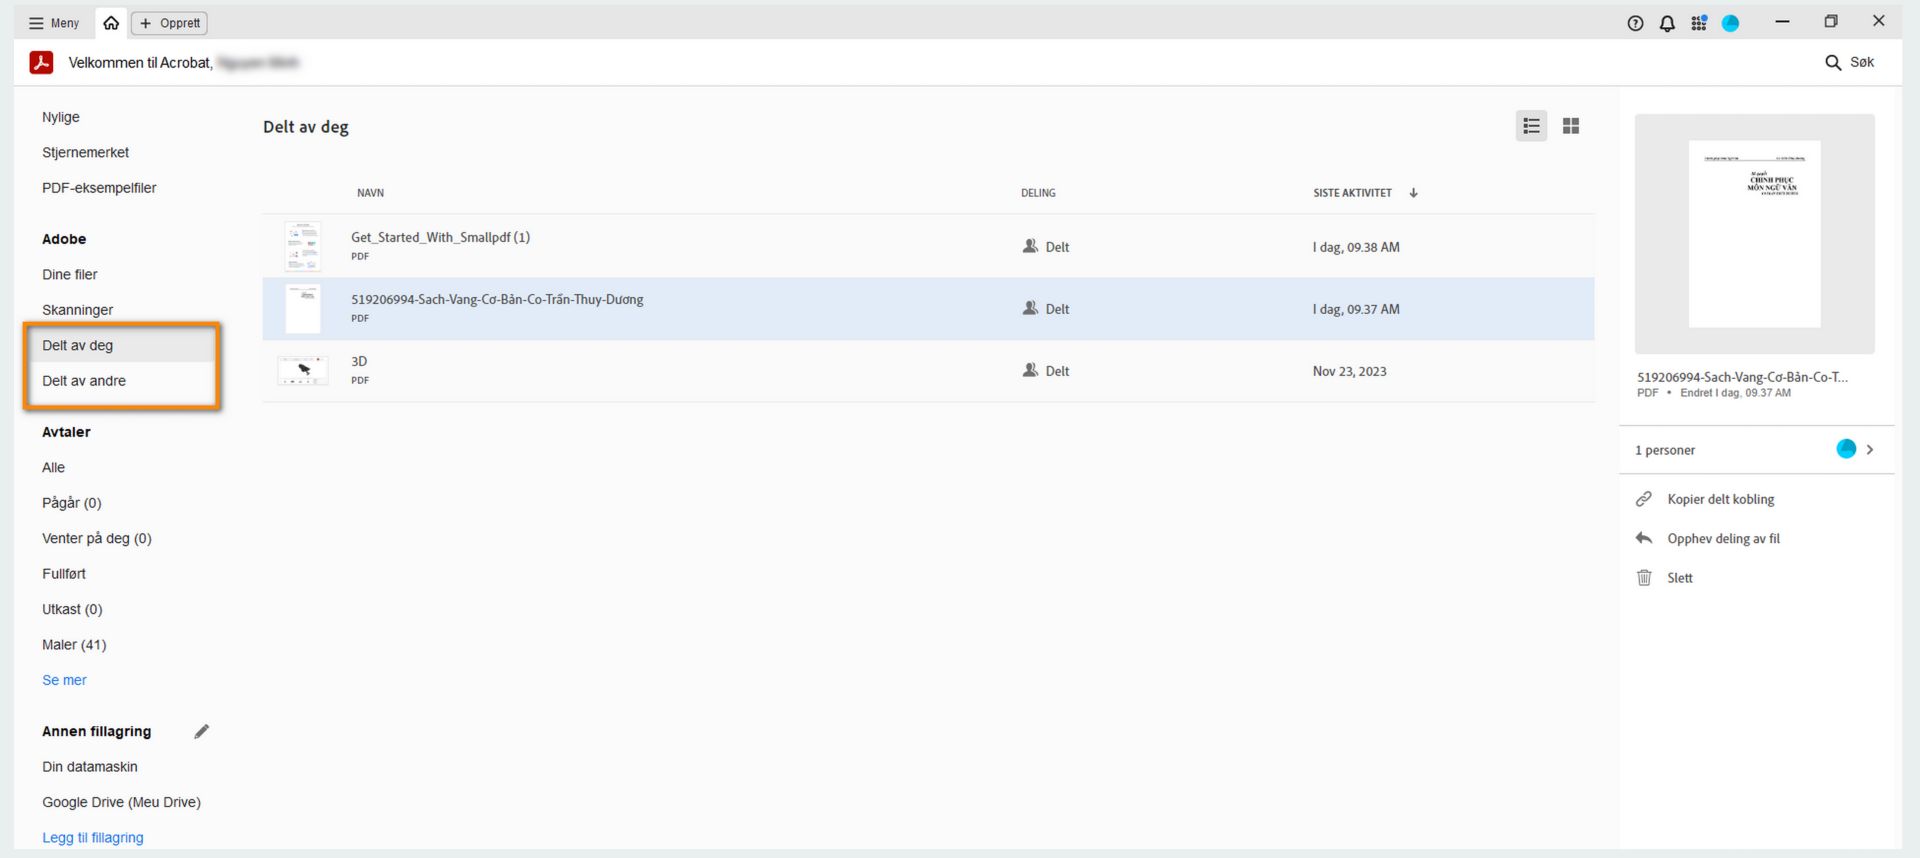
Task: Click the 'I dag, 09.38 AM' timestamp
Action: pyautogui.click(x=1356, y=247)
